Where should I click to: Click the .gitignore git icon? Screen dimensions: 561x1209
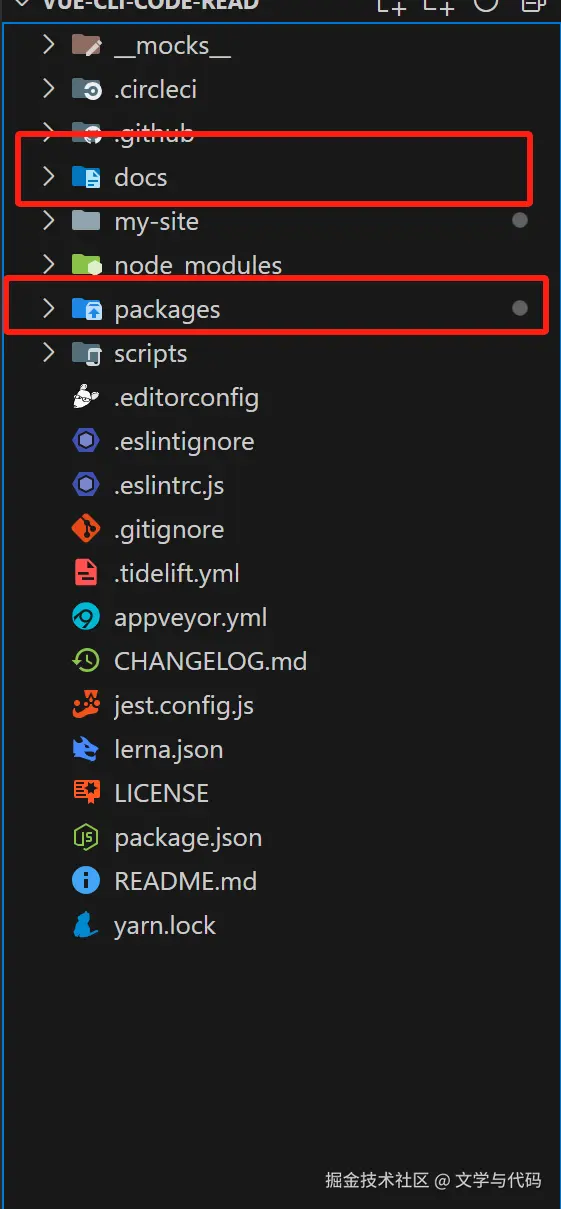[x=87, y=530]
